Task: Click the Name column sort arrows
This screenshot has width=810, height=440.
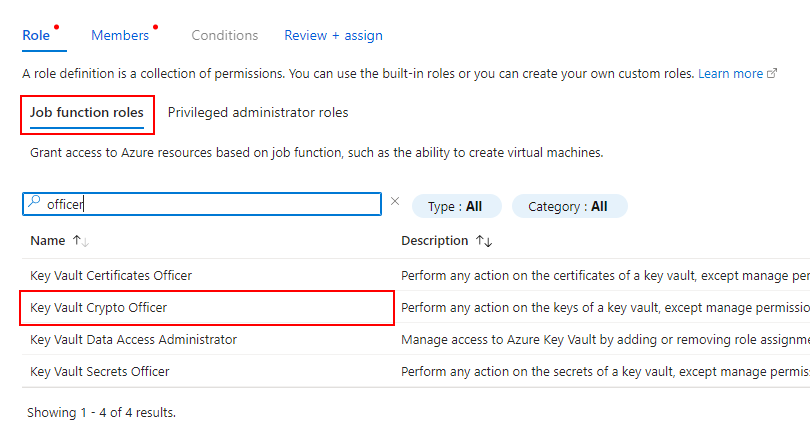Action: click(81, 241)
